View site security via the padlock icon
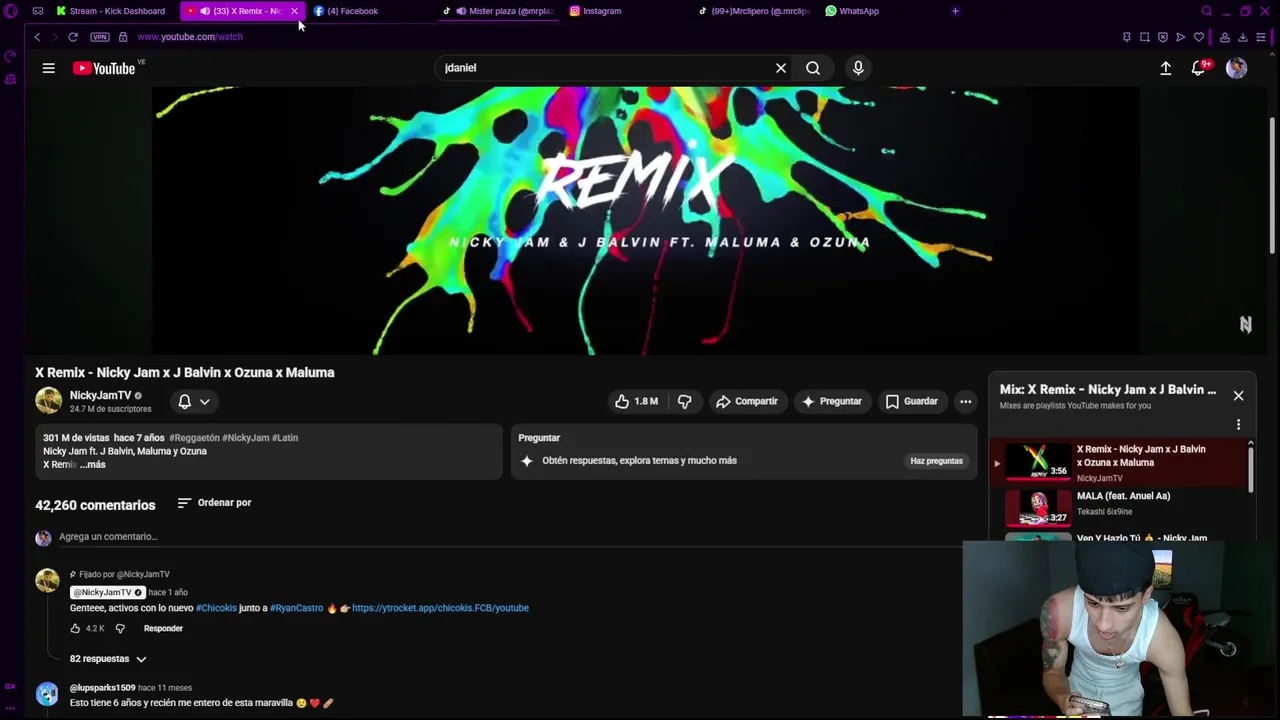 pos(123,37)
